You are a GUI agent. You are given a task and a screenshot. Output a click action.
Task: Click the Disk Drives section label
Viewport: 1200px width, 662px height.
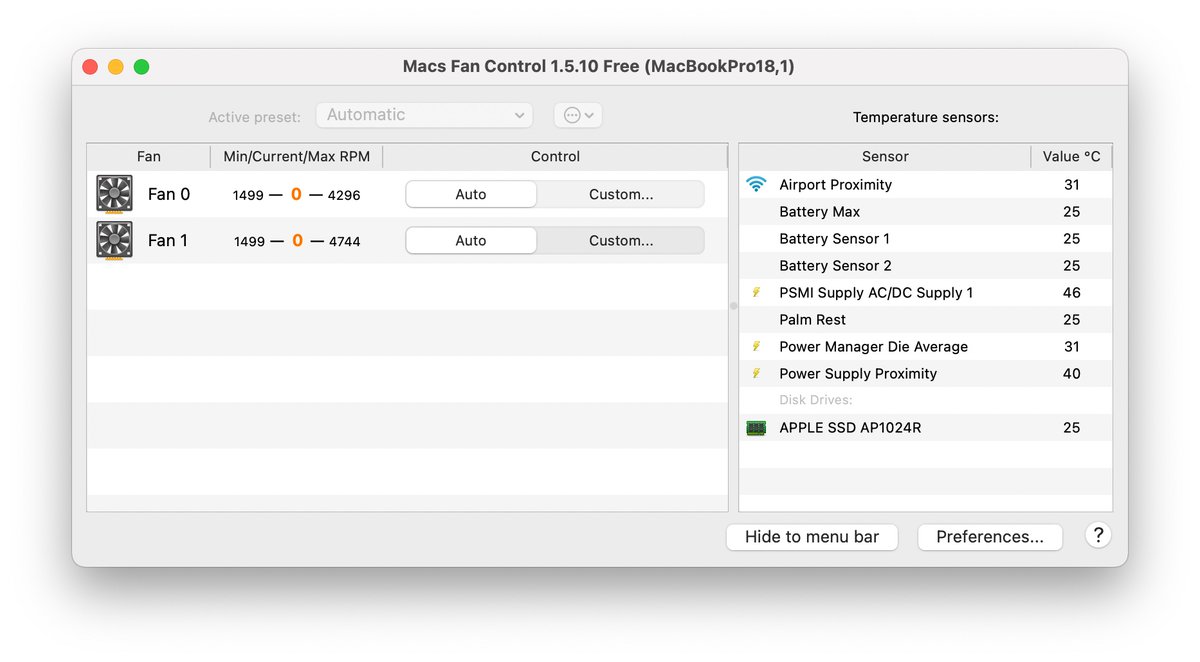click(x=816, y=400)
